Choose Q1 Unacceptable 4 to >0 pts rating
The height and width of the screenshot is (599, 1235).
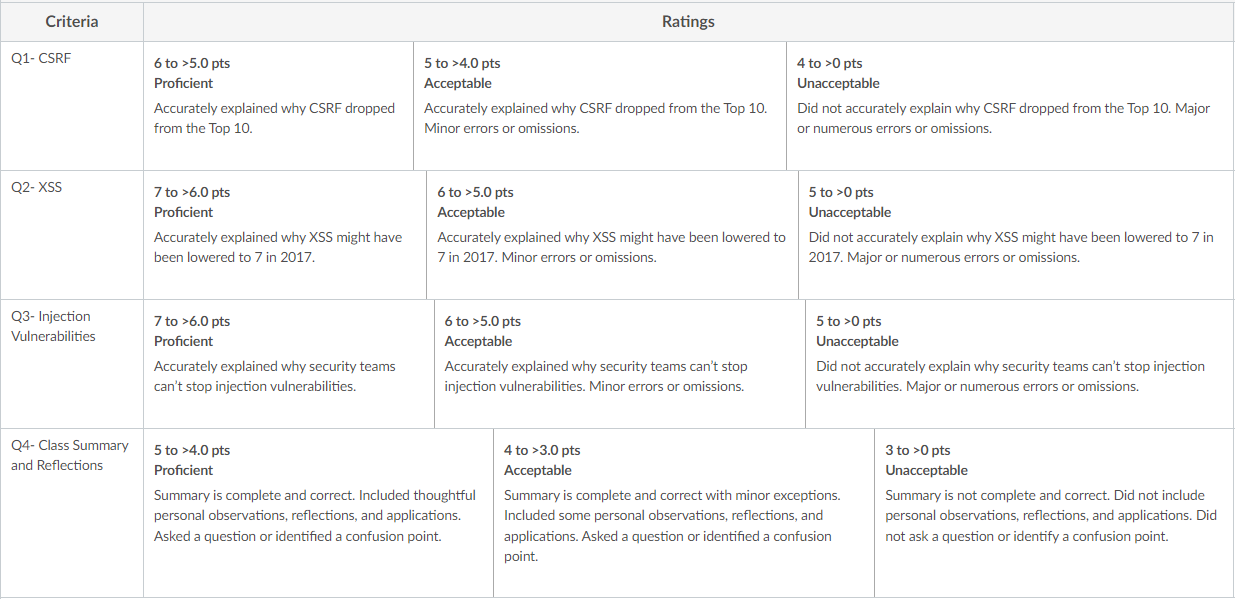click(1010, 105)
